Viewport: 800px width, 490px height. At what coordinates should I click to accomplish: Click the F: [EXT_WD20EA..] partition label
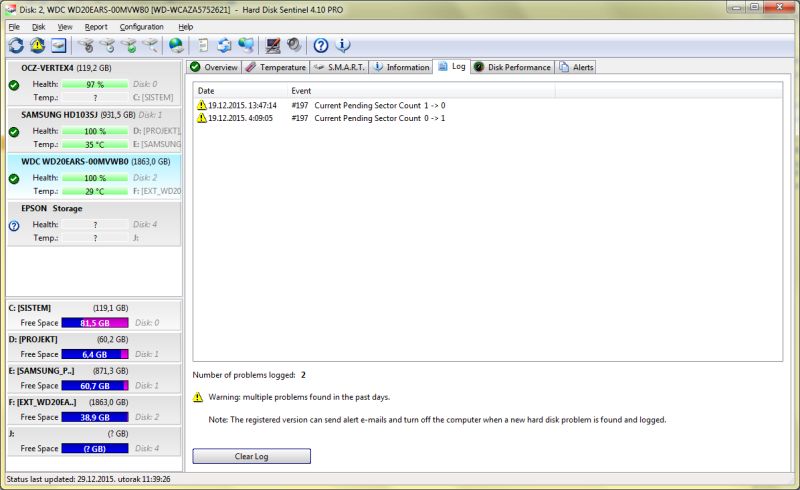click(42, 402)
